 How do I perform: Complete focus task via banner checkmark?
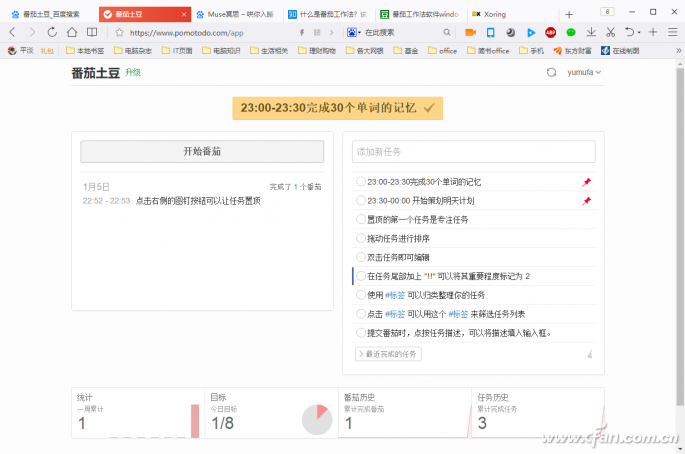(x=429, y=108)
